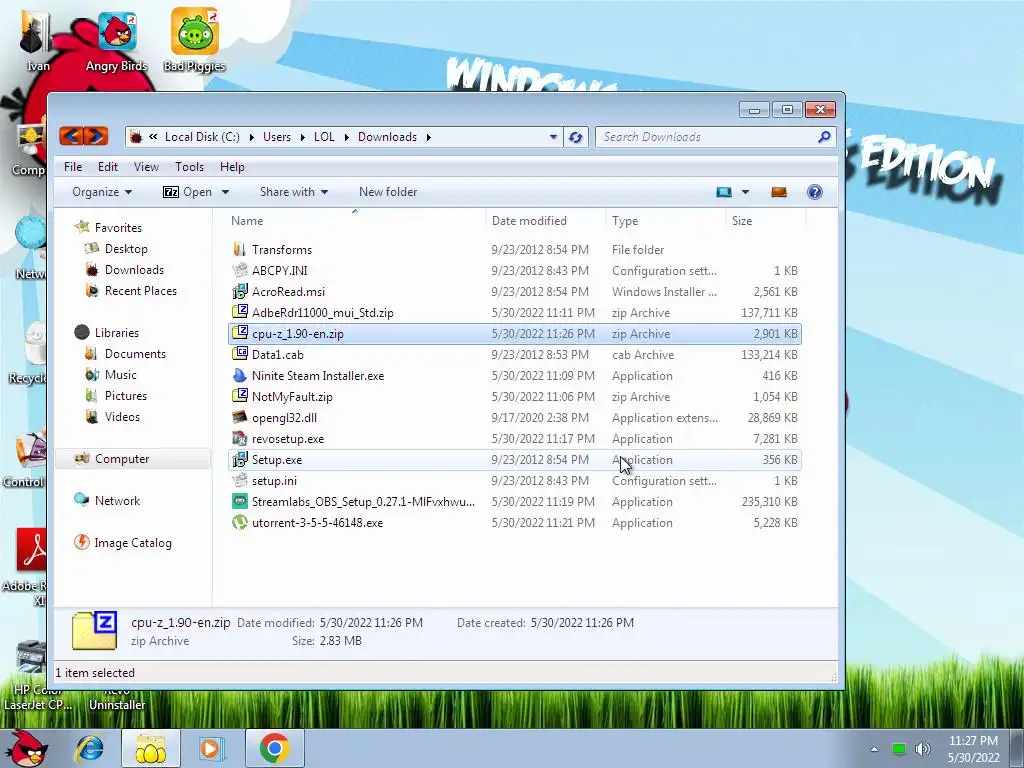This screenshot has height=768, width=1024.
Task: Select the AcroRead.msi installer icon
Action: point(240,291)
